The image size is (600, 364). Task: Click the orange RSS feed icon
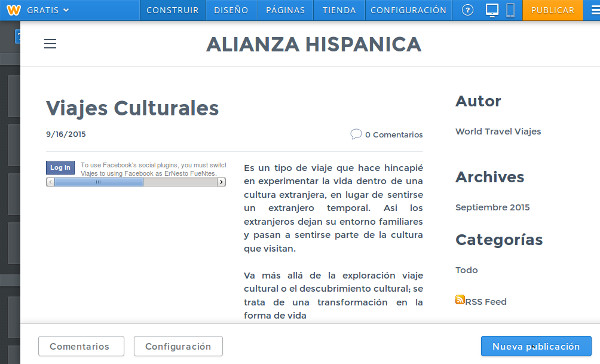[460, 299]
